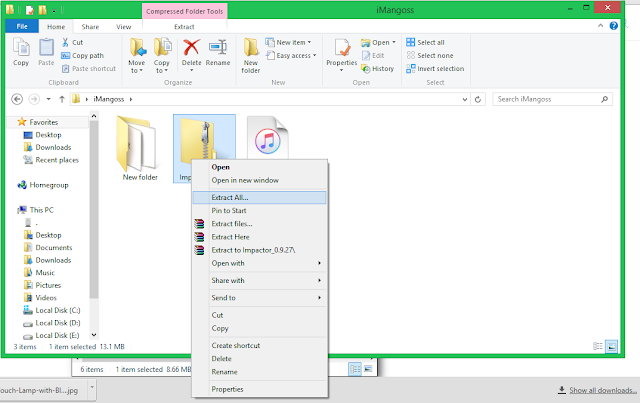
Task: Click Select all in the ribbon
Action: click(425, 42)
